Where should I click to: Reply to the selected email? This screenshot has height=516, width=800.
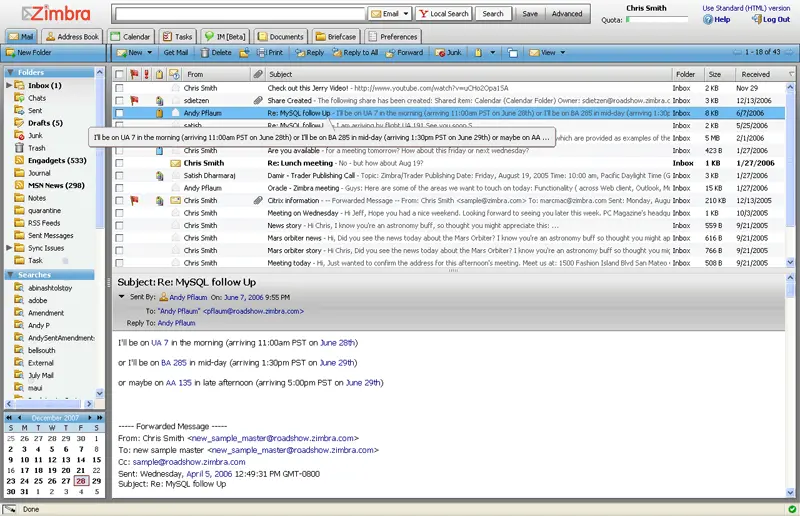click(x=309, y=52)
